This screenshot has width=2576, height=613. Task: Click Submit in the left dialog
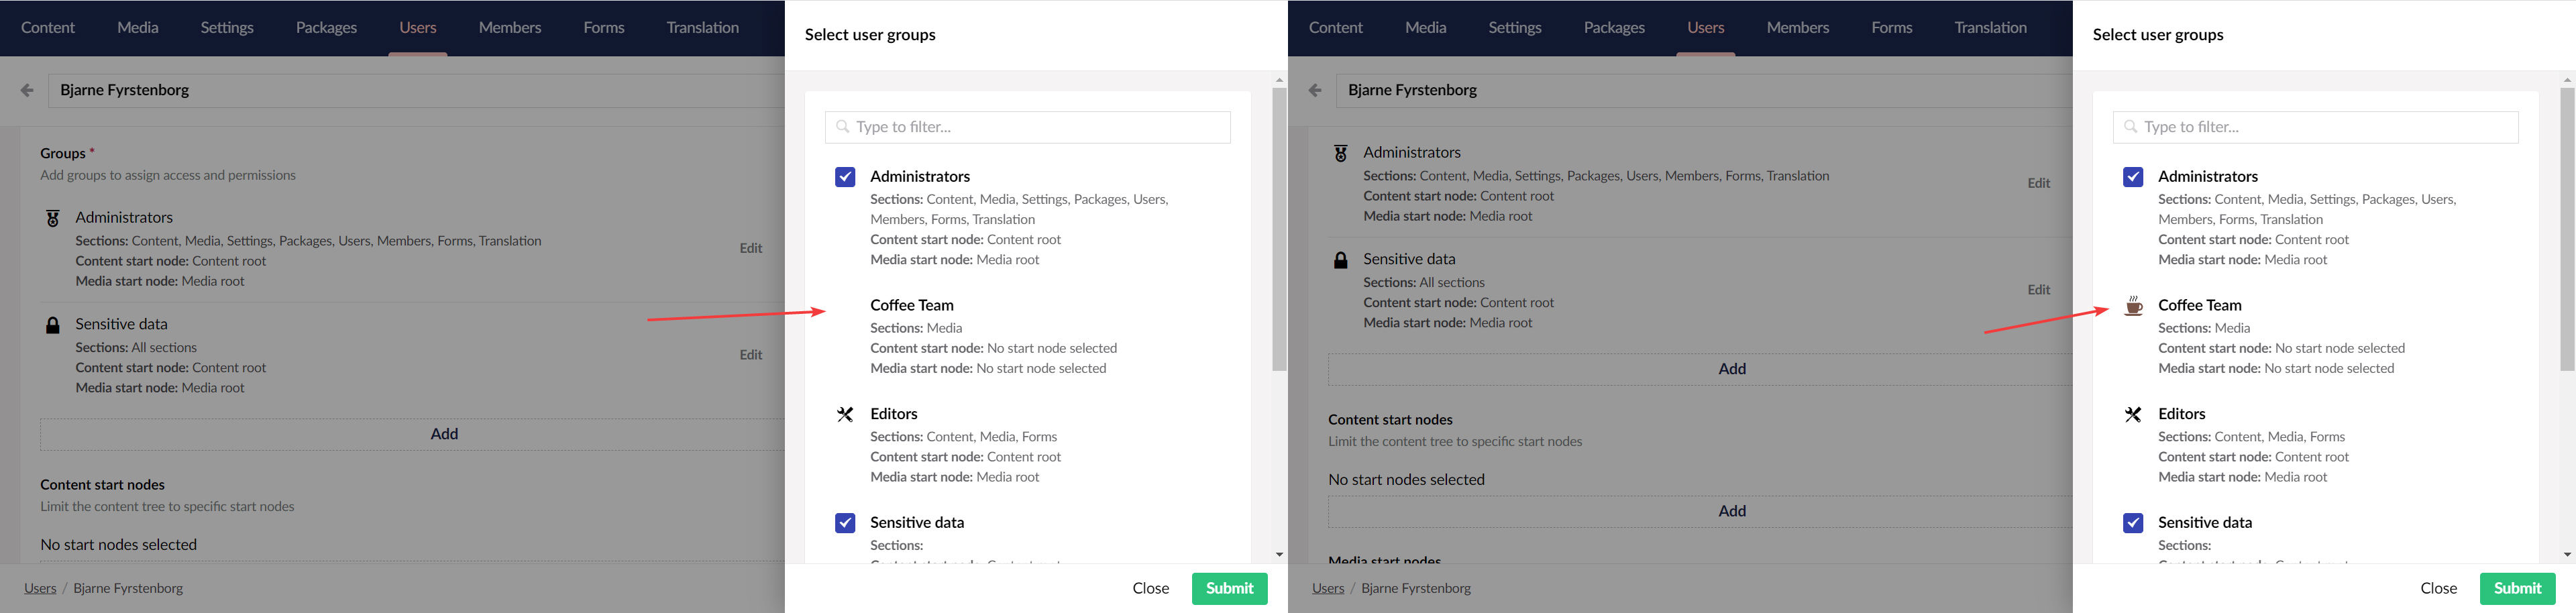1230,589
